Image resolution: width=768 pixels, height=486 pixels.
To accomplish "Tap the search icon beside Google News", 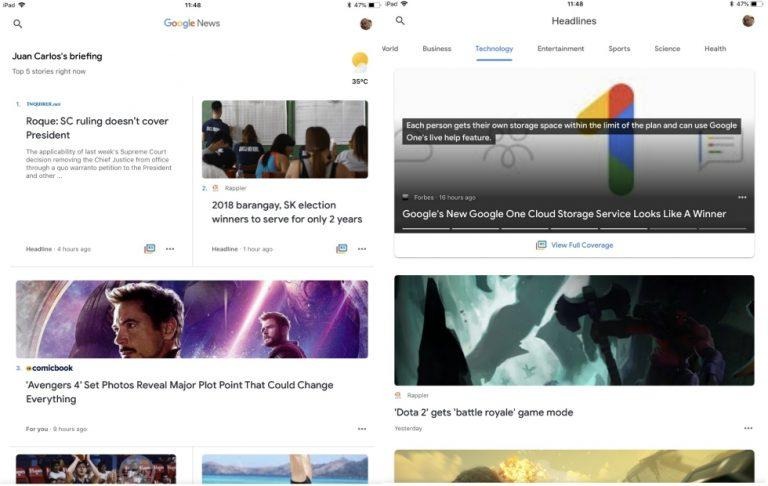I will 18,24.
